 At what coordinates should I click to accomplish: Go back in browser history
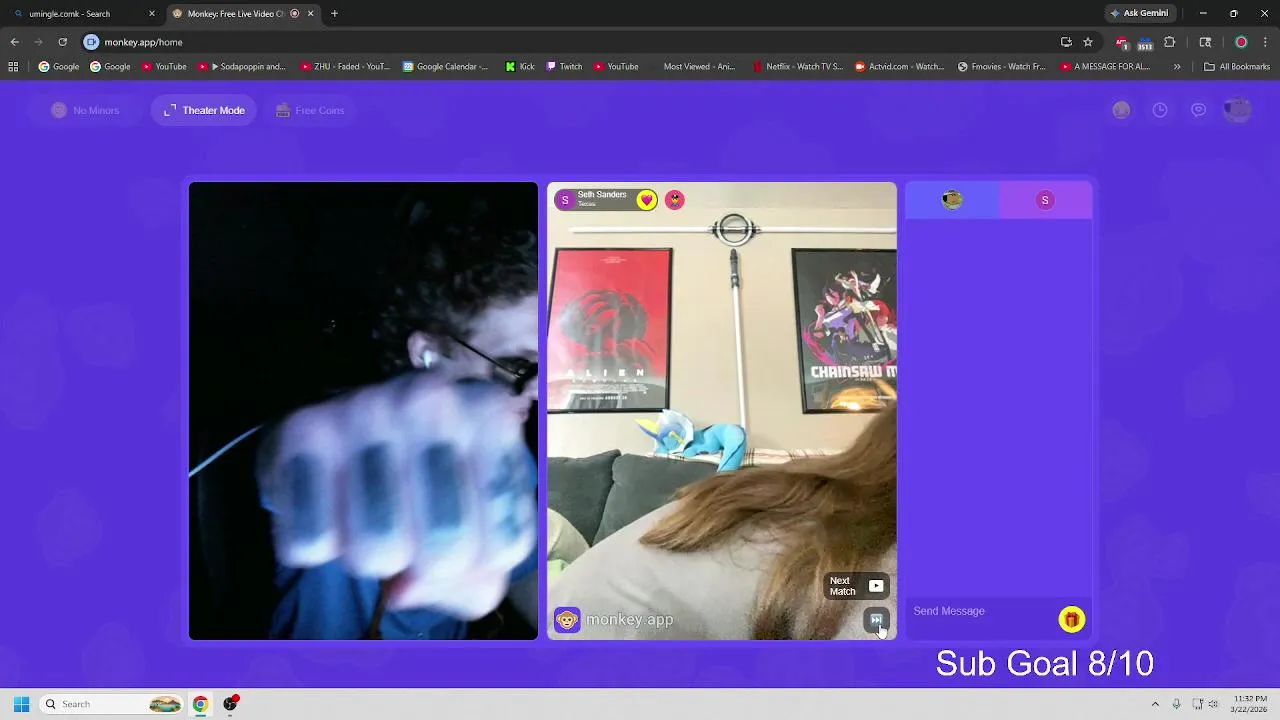(x=14, y=42)
